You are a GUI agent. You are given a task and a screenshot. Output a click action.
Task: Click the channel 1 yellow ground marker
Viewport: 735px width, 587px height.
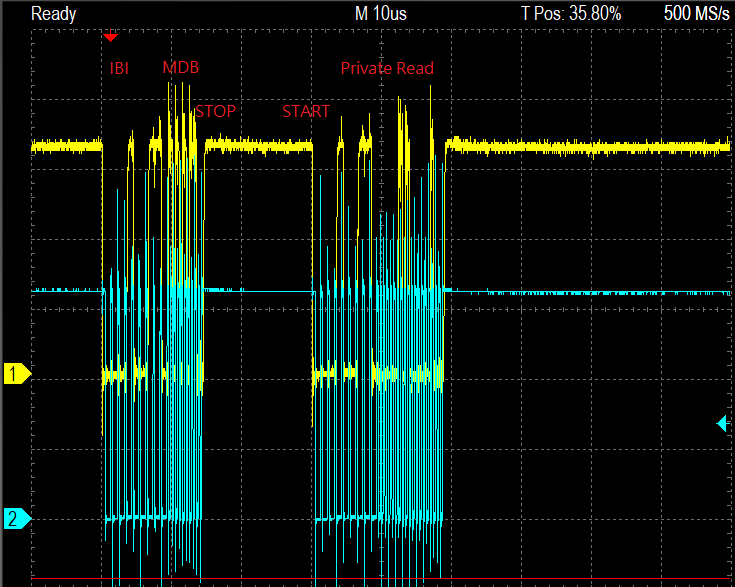click(x=17, y=374)
